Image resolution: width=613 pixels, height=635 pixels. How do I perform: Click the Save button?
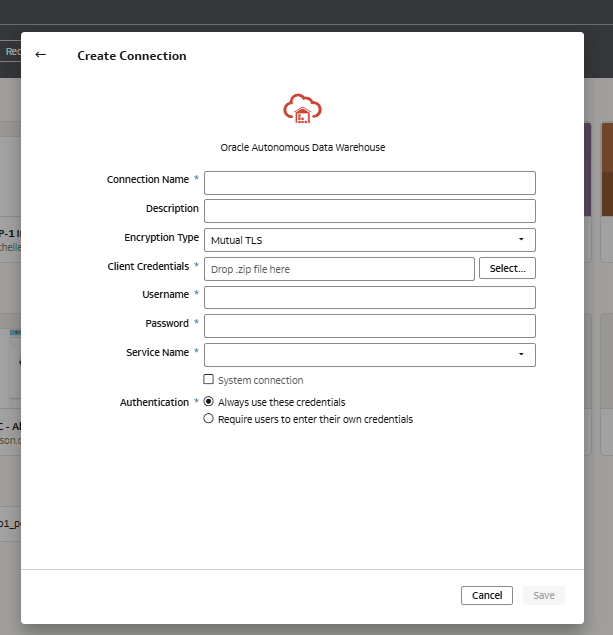pyautogui.click(x=544, y=595)
